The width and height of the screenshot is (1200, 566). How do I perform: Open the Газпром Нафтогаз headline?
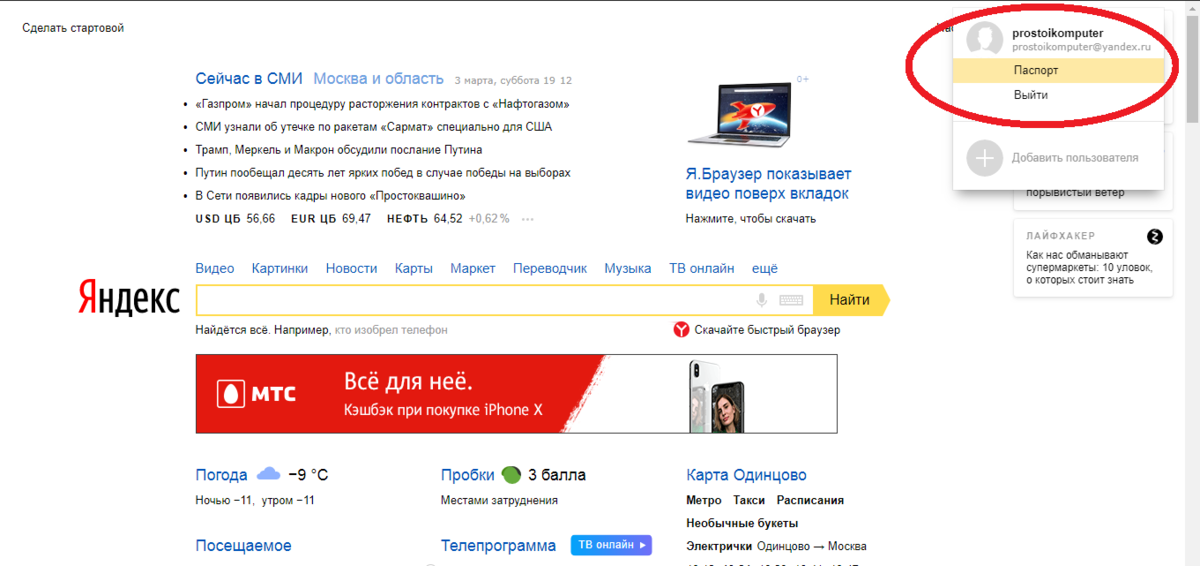pyautogui.click(x=383, y=104)
